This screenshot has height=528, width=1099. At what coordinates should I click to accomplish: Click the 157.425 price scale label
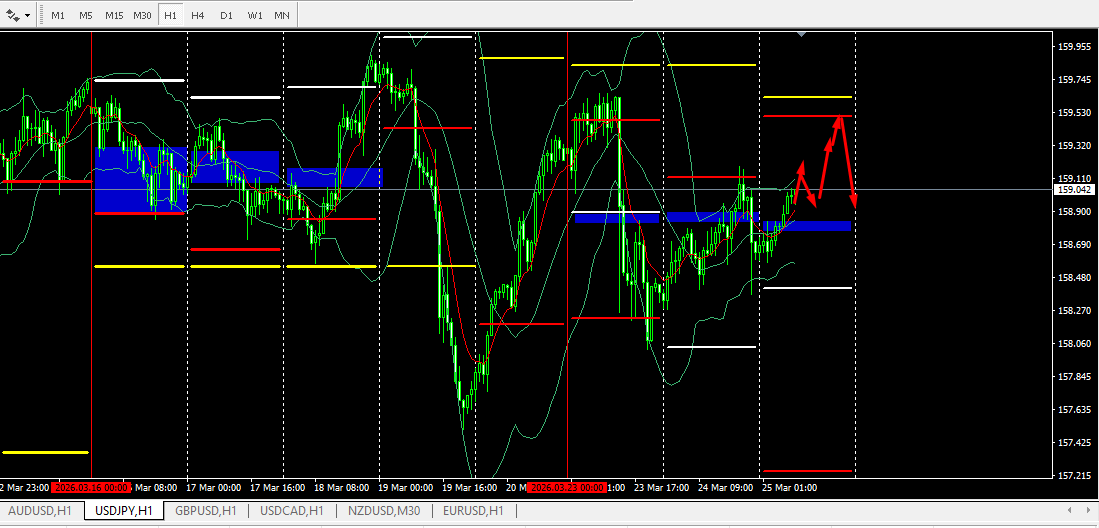point(1074,442)
